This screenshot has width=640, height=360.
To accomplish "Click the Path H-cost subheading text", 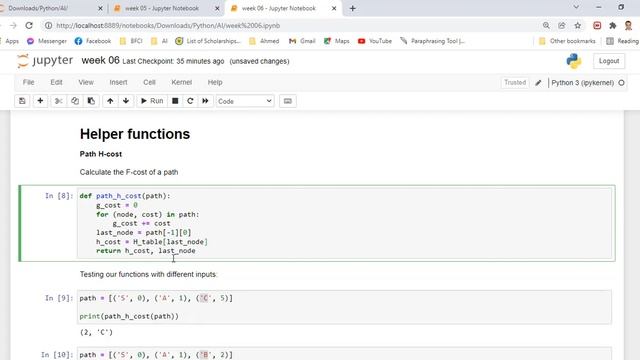I will tap(101, 154).
